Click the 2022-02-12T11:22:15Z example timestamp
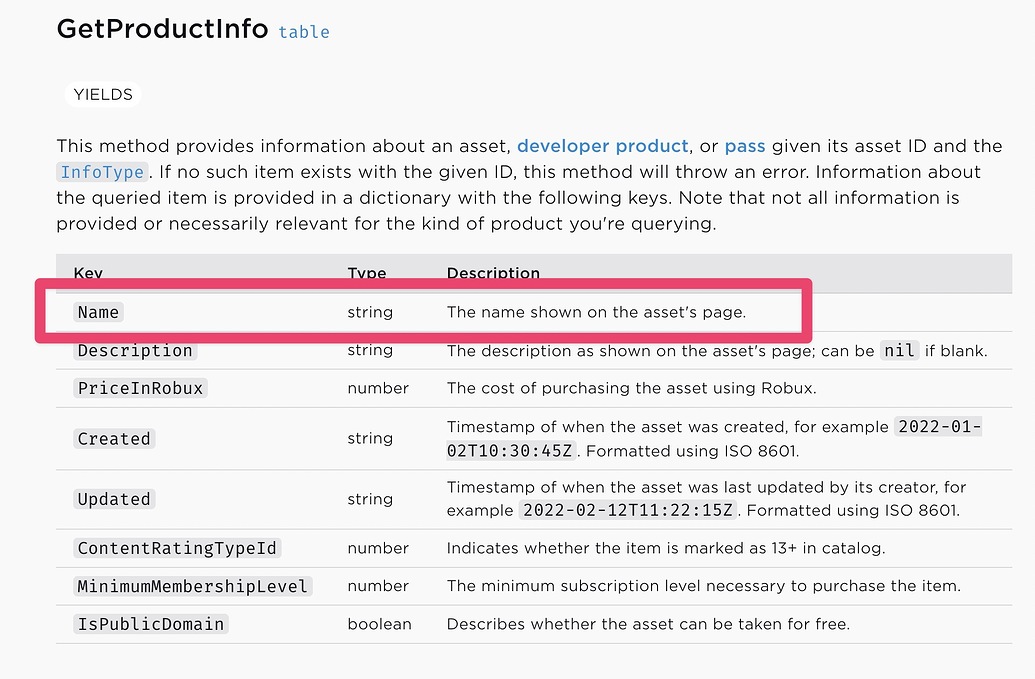1035x679 pixels. pyautogui.click(x=629, y=510)
